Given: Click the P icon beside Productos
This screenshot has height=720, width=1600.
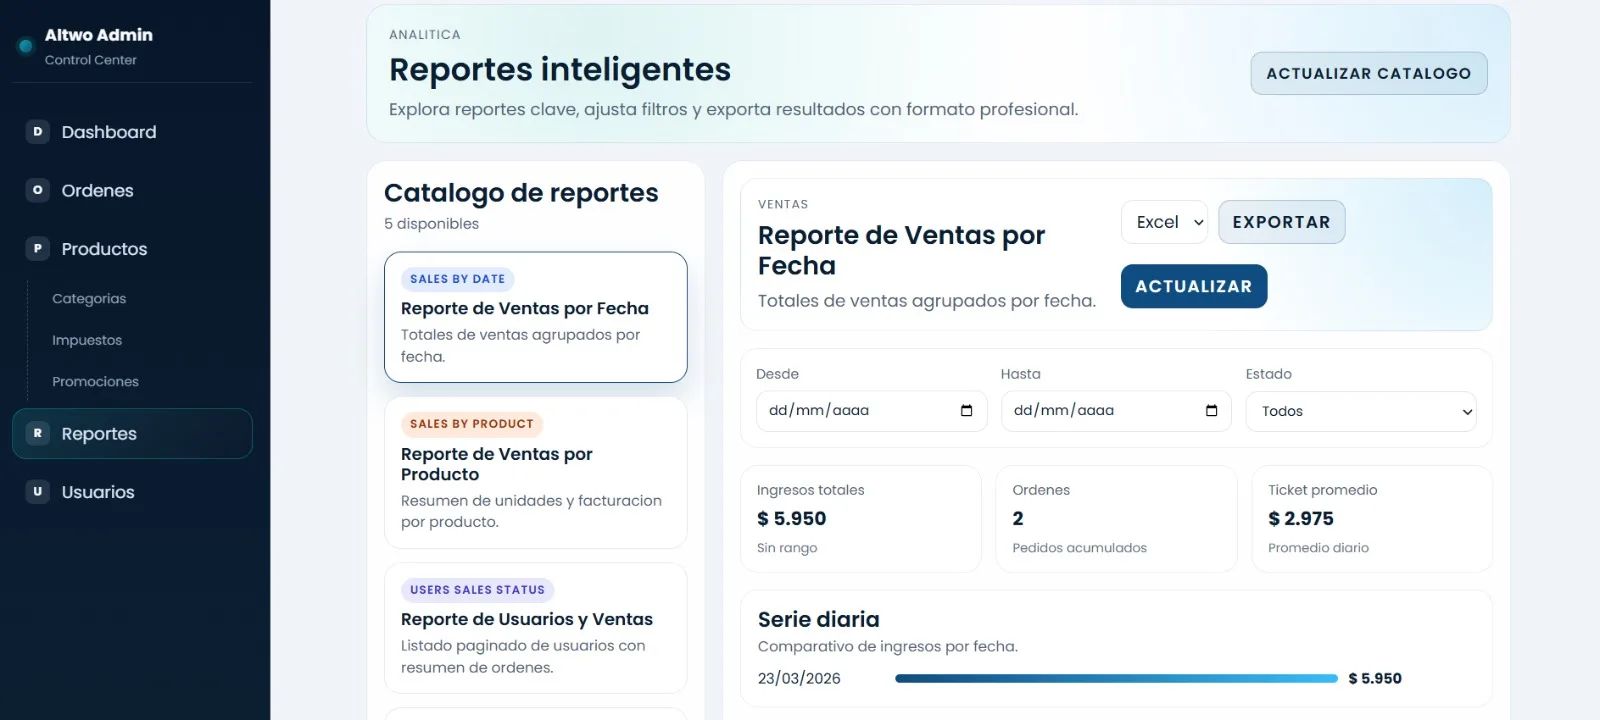Looking at the screenshot, I should [x=38, y=248].
